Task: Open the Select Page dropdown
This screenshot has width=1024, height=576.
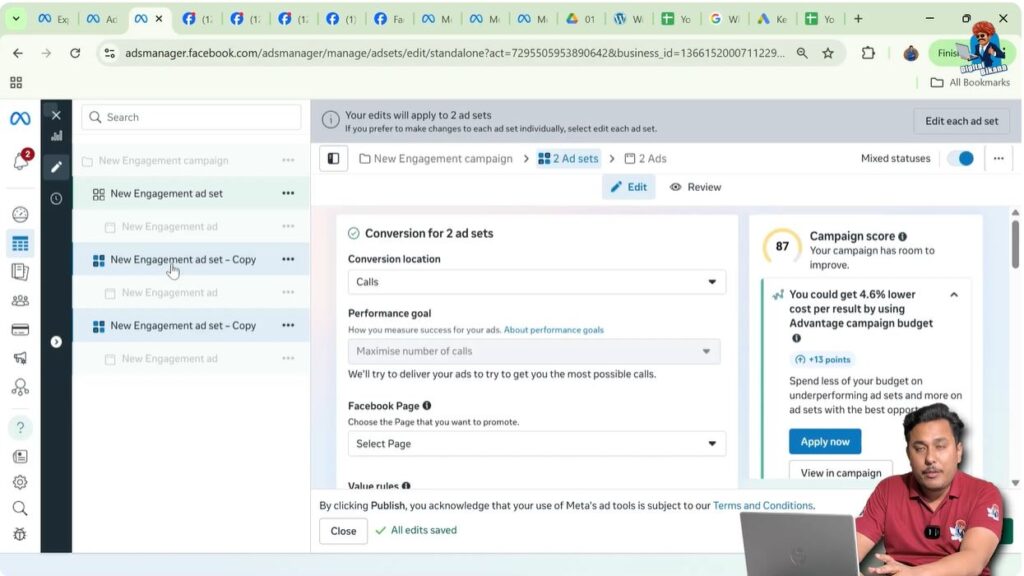Action: tap(536, 443)
